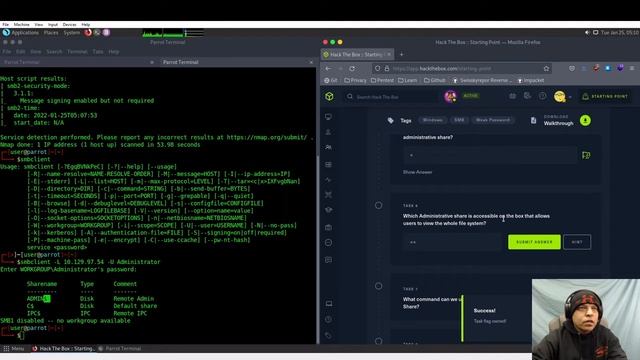Open the laptop icon near sidebar bottom
Image resolution: width=640 pixels, height=360 pixels.
[329, 304]
